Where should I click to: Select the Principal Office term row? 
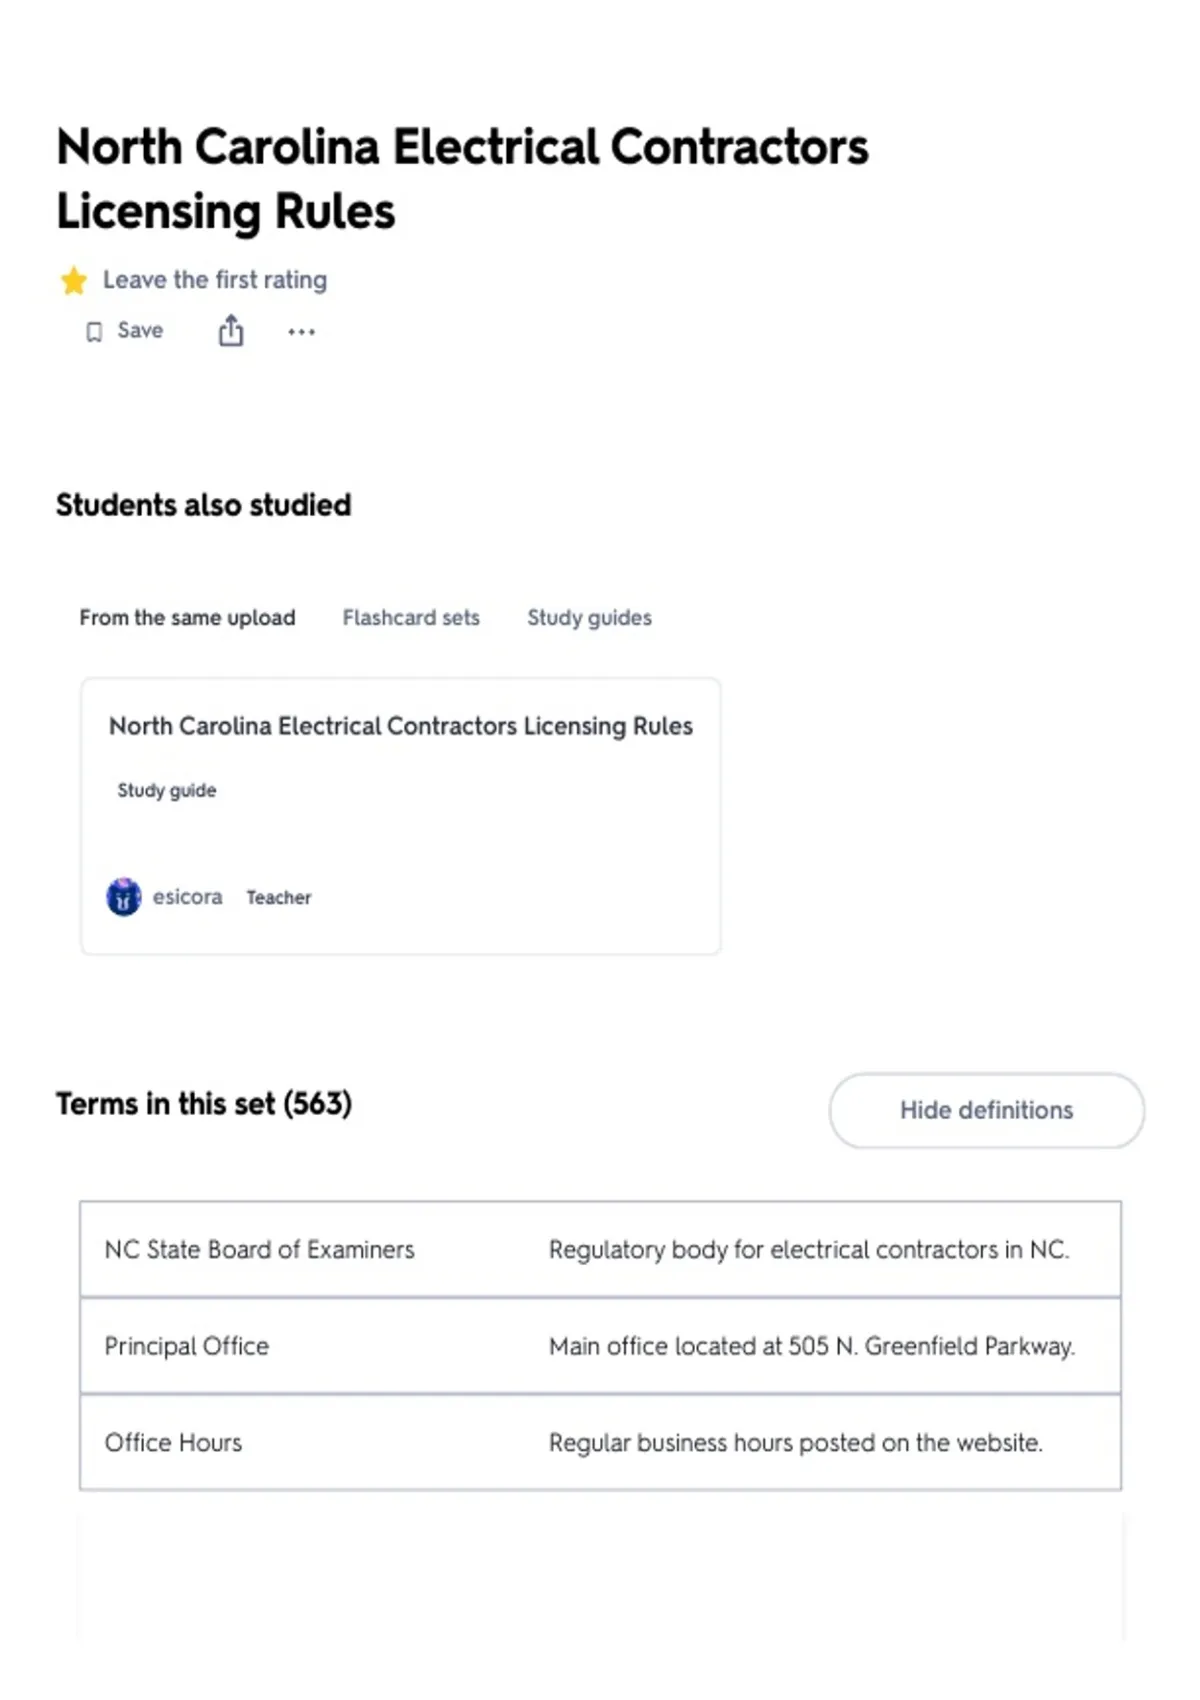600,1346
